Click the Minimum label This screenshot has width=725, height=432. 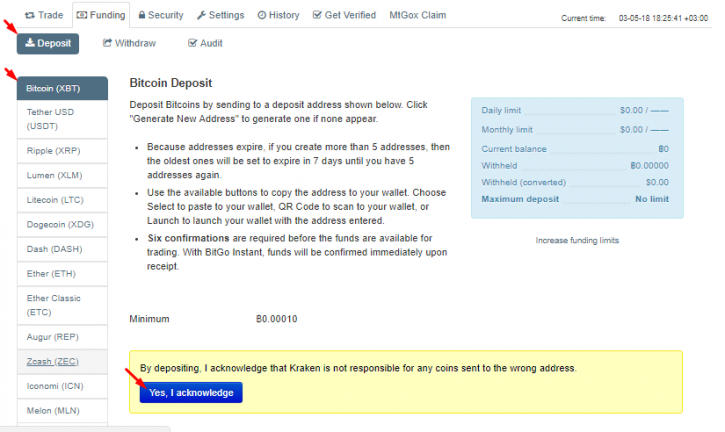pos(149,319)
